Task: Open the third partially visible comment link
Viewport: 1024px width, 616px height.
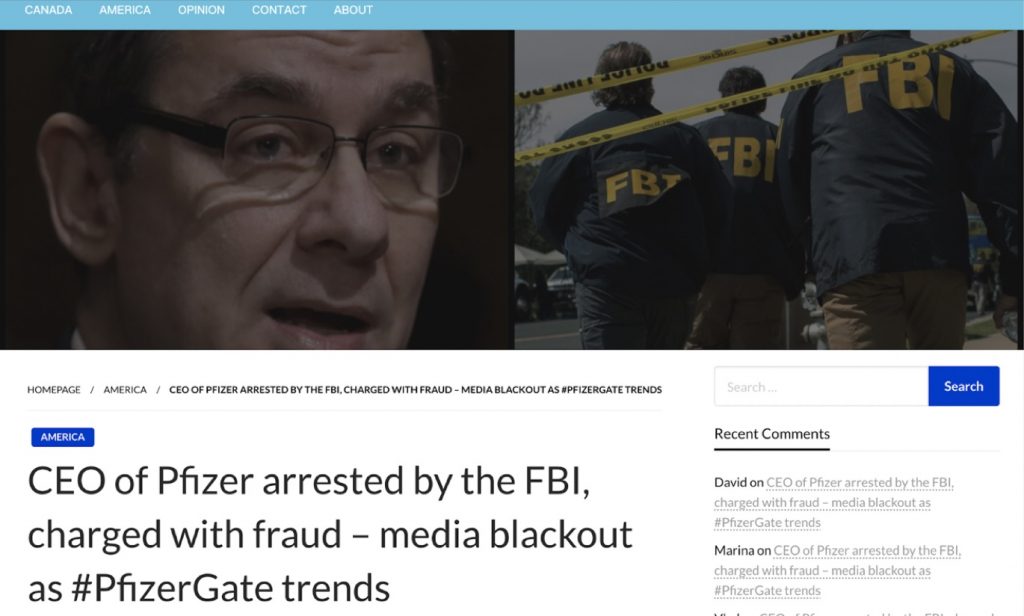Action: click(878, 613)
